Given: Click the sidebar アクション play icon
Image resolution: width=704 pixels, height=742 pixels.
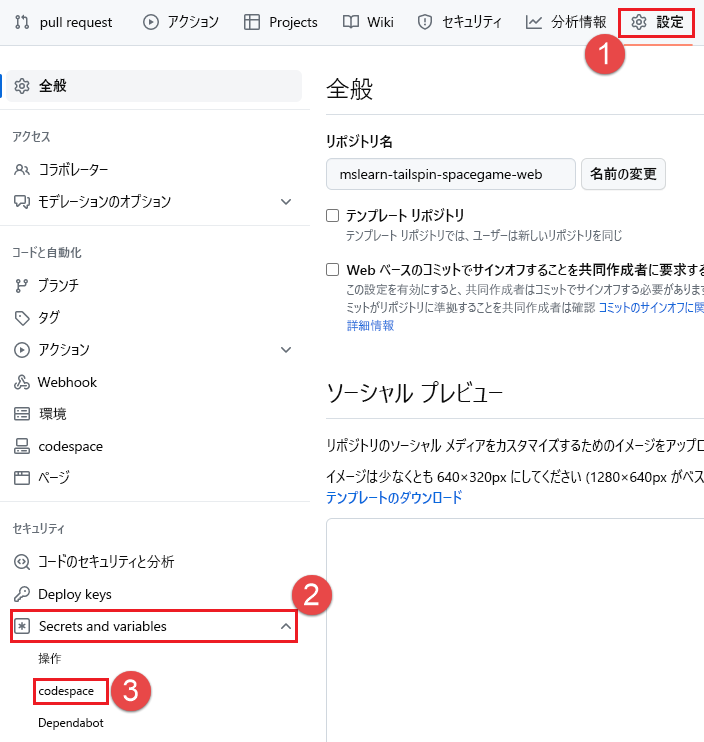Looking at the screenshot, I should (x=22, y=350).
